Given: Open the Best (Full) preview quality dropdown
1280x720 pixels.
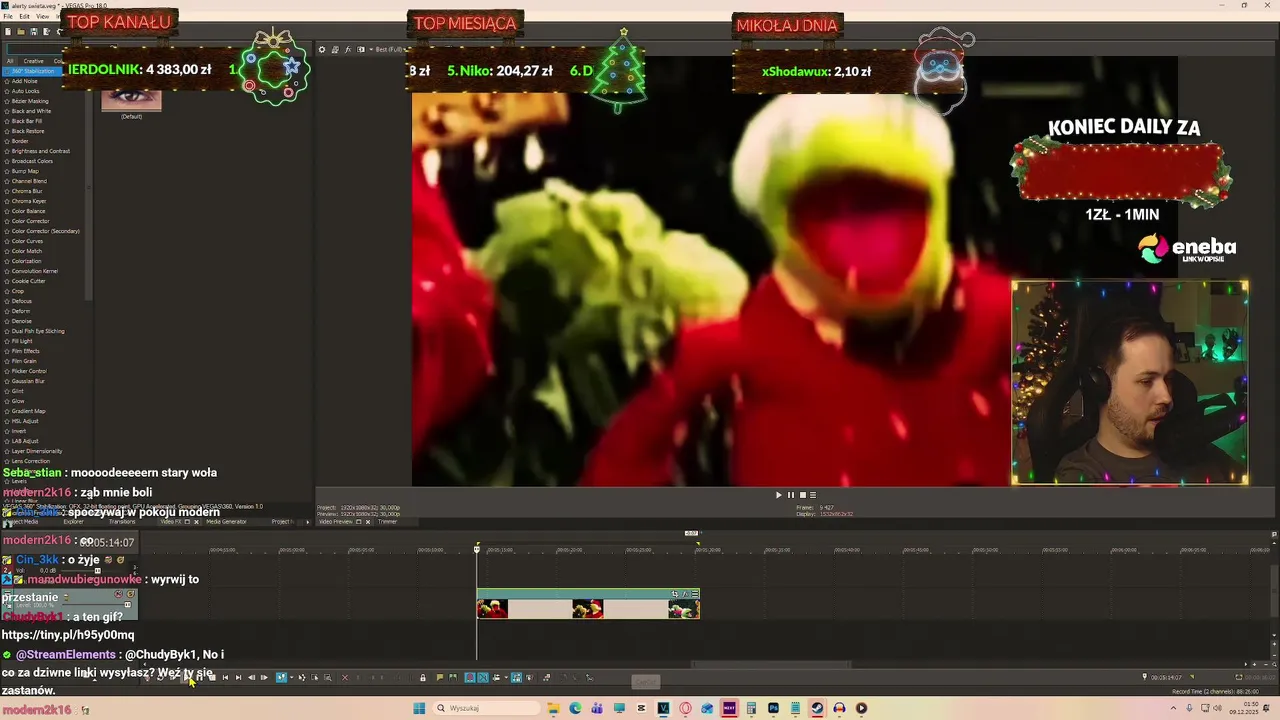Looking at the screenshot, I should click(387, 49).
